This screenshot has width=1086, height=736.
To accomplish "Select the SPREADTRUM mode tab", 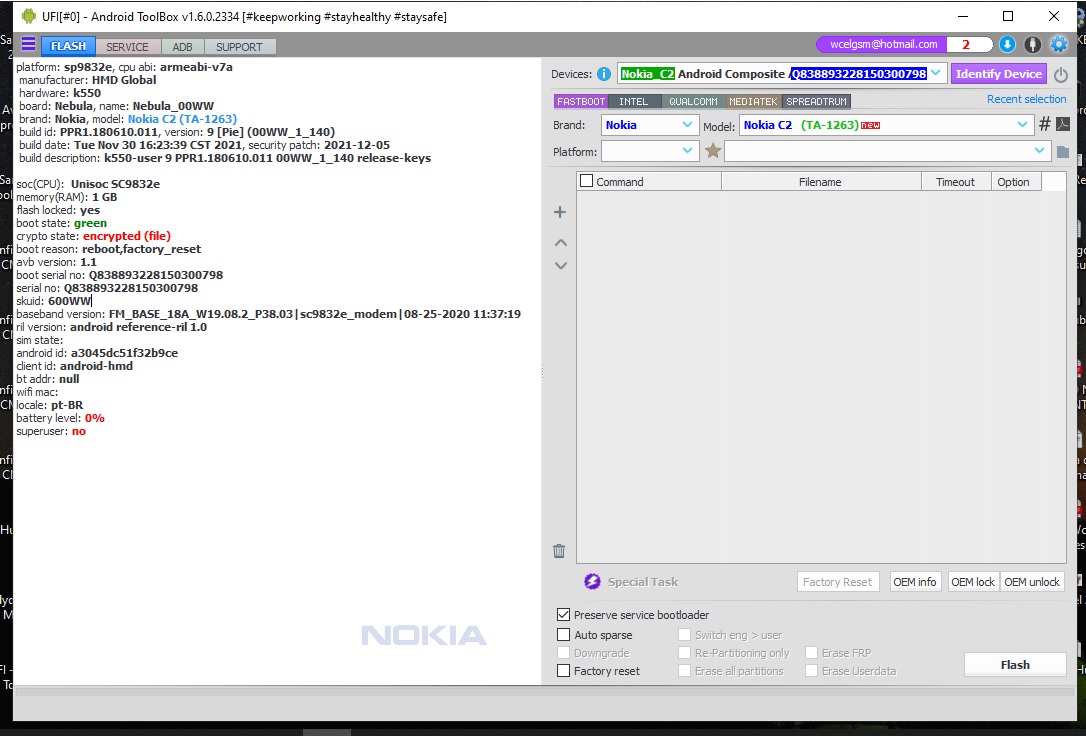I will [817, 102].
